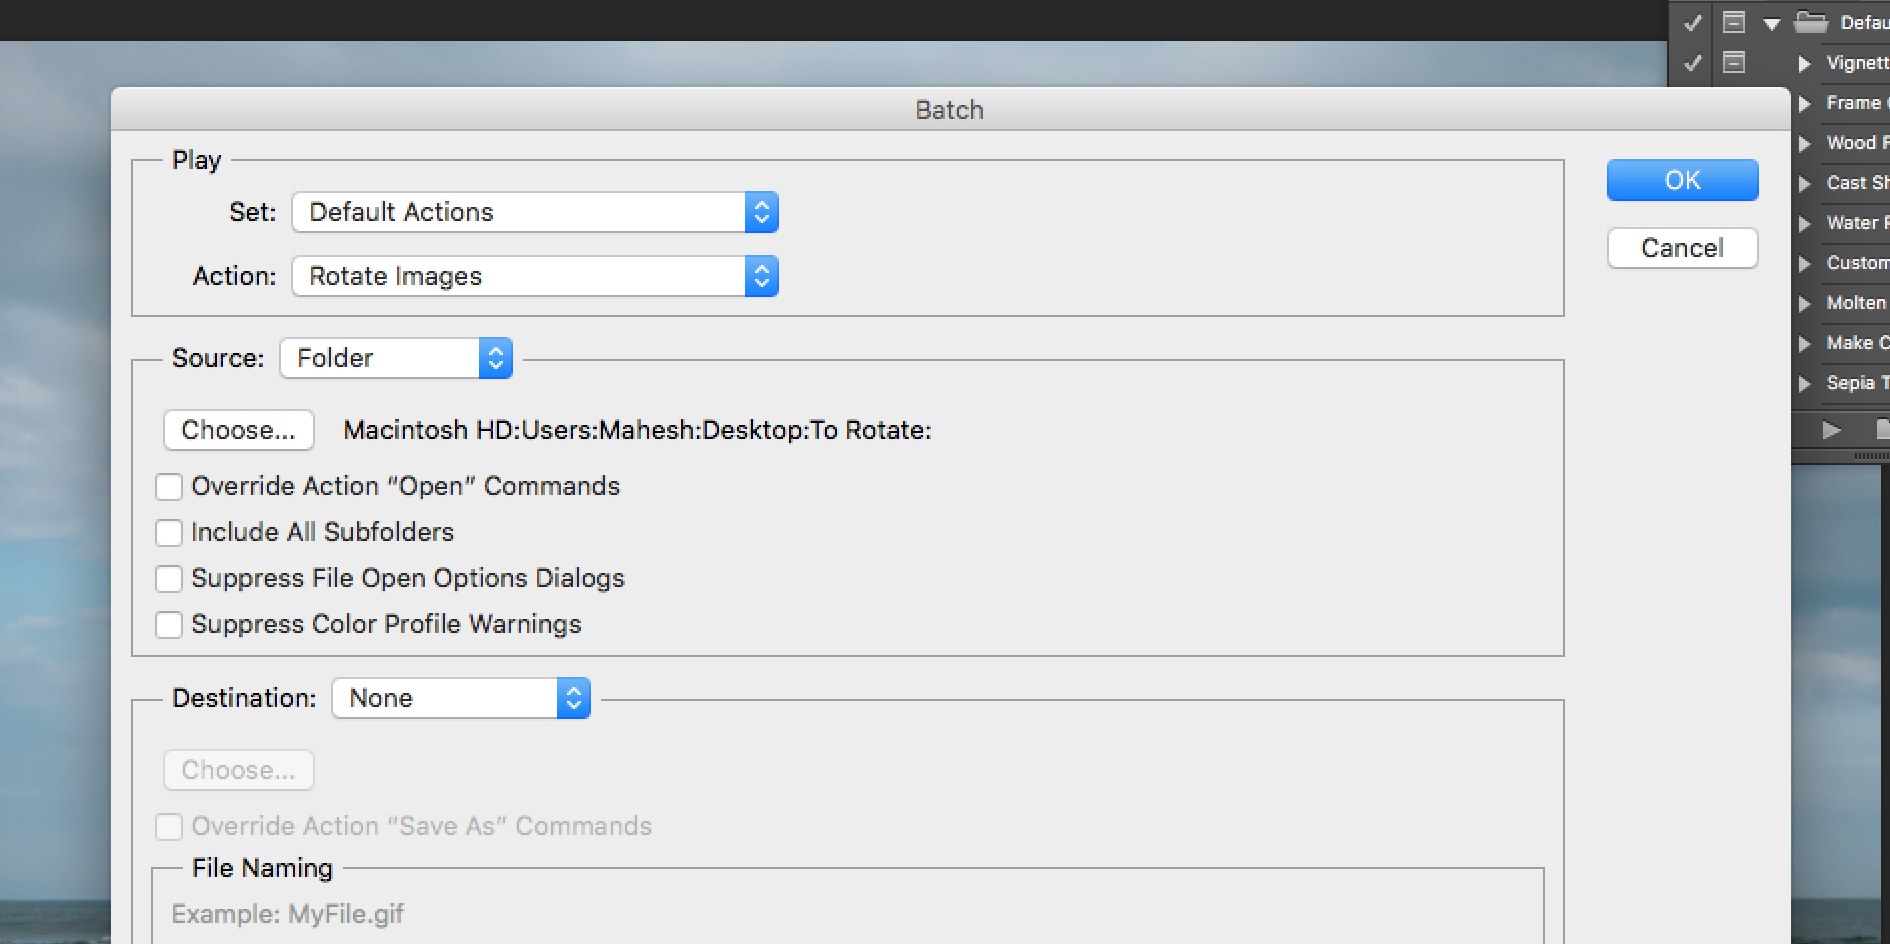Toggle dialog icon for Vignette action
Image resolution: width=1890 pixels, height=944 pixels.
point(1734,62)
